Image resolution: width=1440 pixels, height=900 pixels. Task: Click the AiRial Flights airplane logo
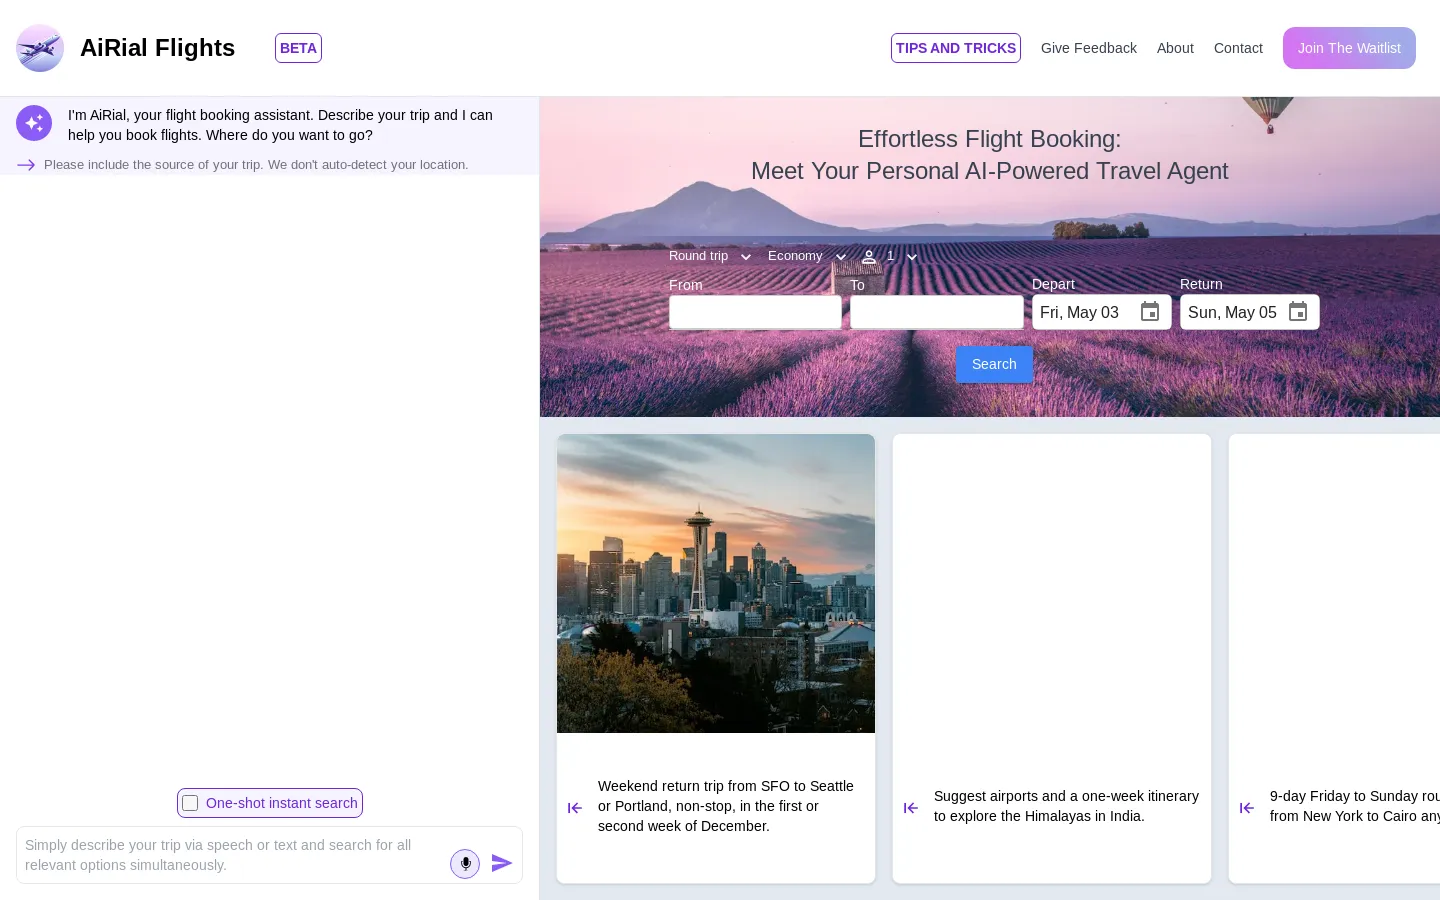point(40,48)
